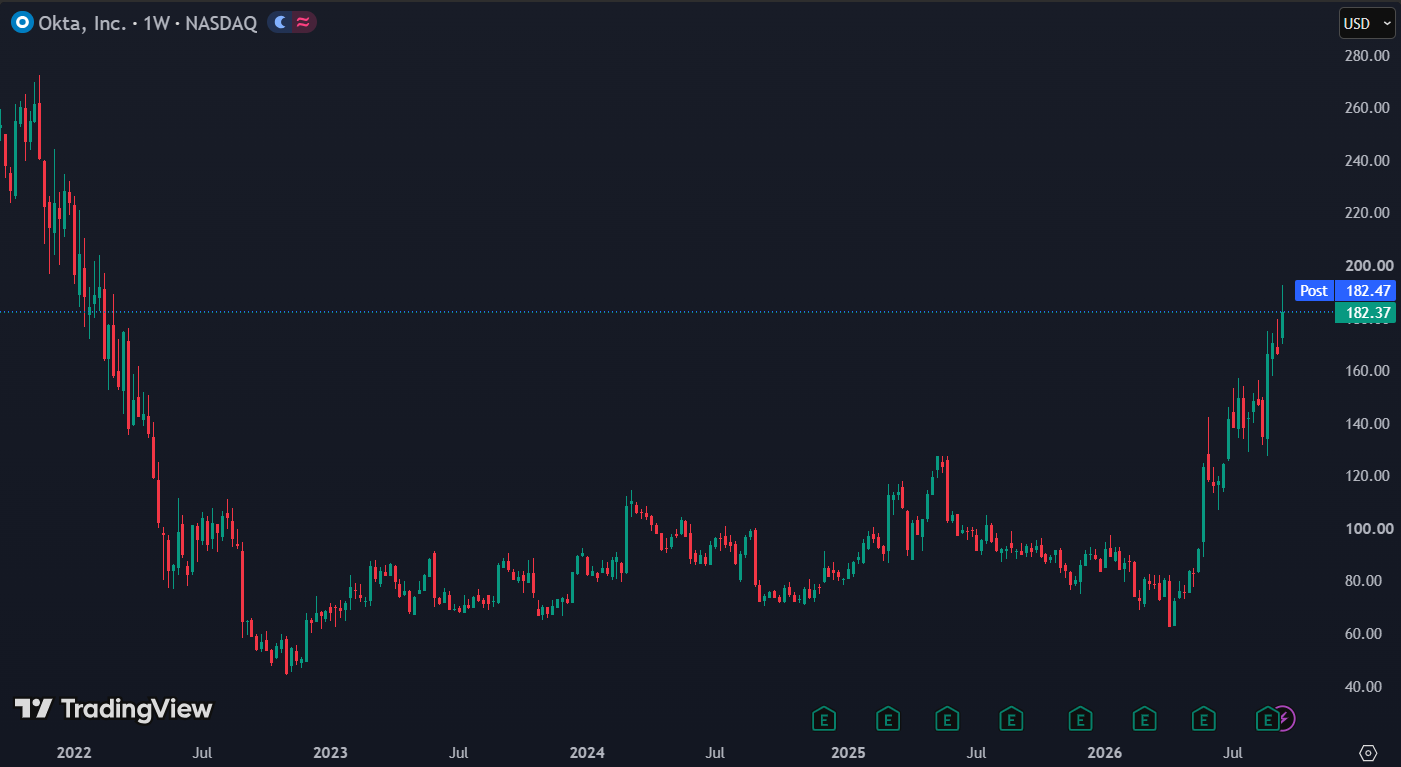Click the 160.00 price axis label
This screenshot has height=767, width=1401.
coord(1369,371)
